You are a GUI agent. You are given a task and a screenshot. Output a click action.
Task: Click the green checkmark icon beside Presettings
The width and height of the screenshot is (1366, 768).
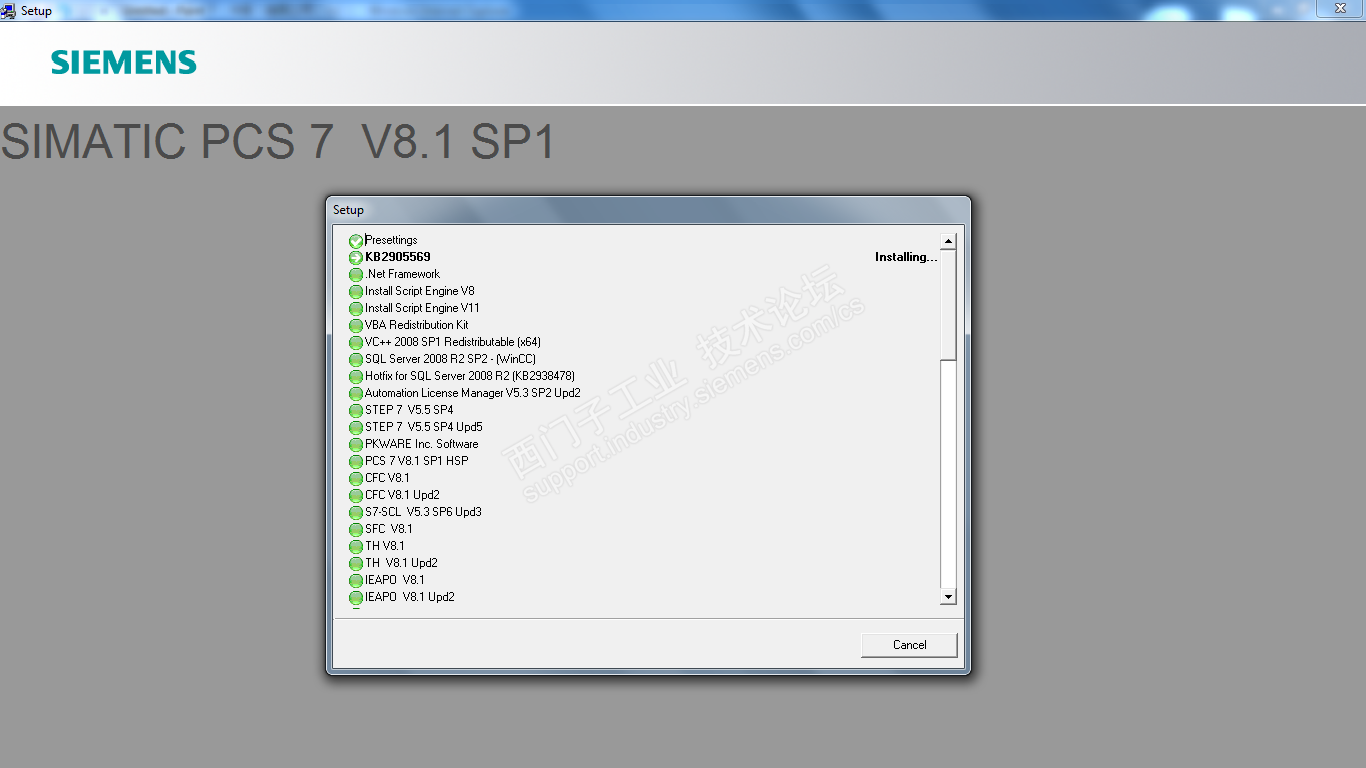pos(356,241)
